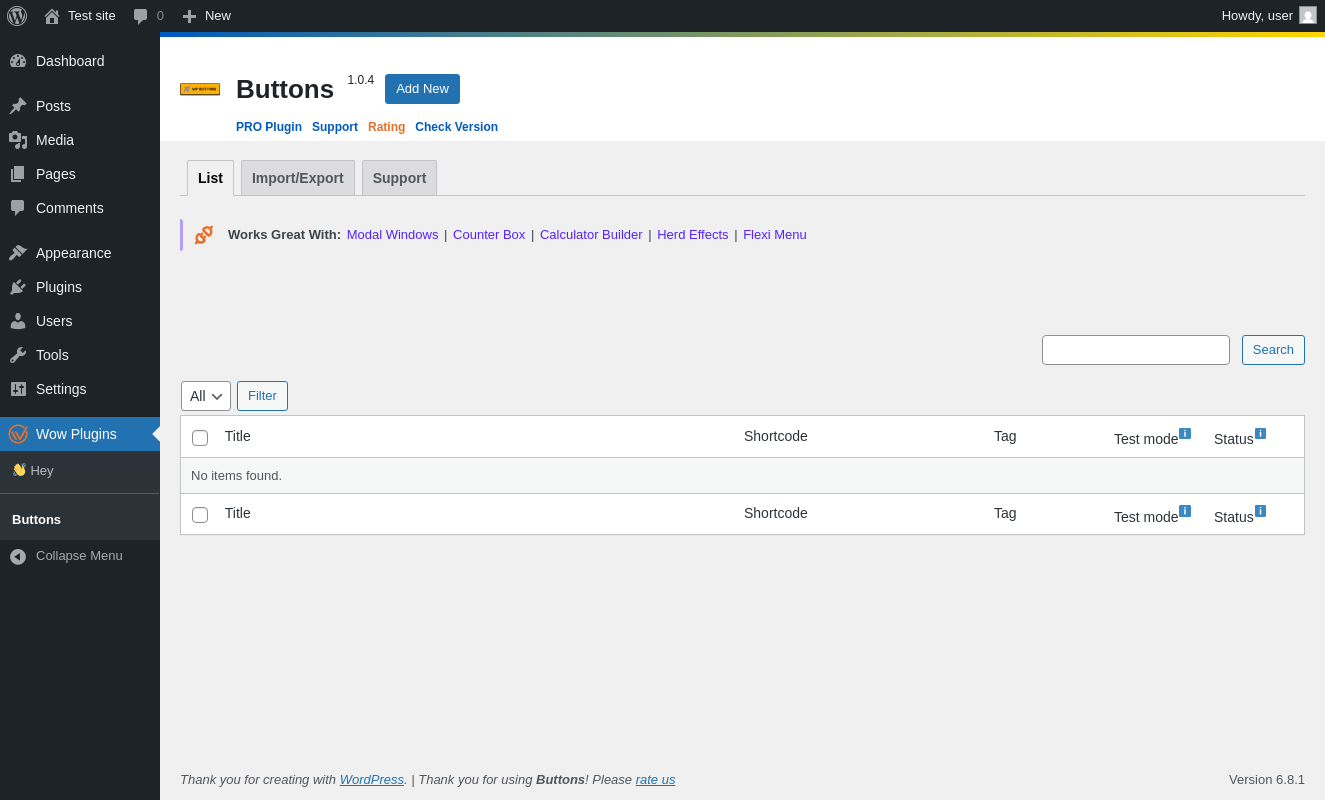Click the Filter button
The width and height of the screenshot is (1325, 800).
[x=262, y=396]
